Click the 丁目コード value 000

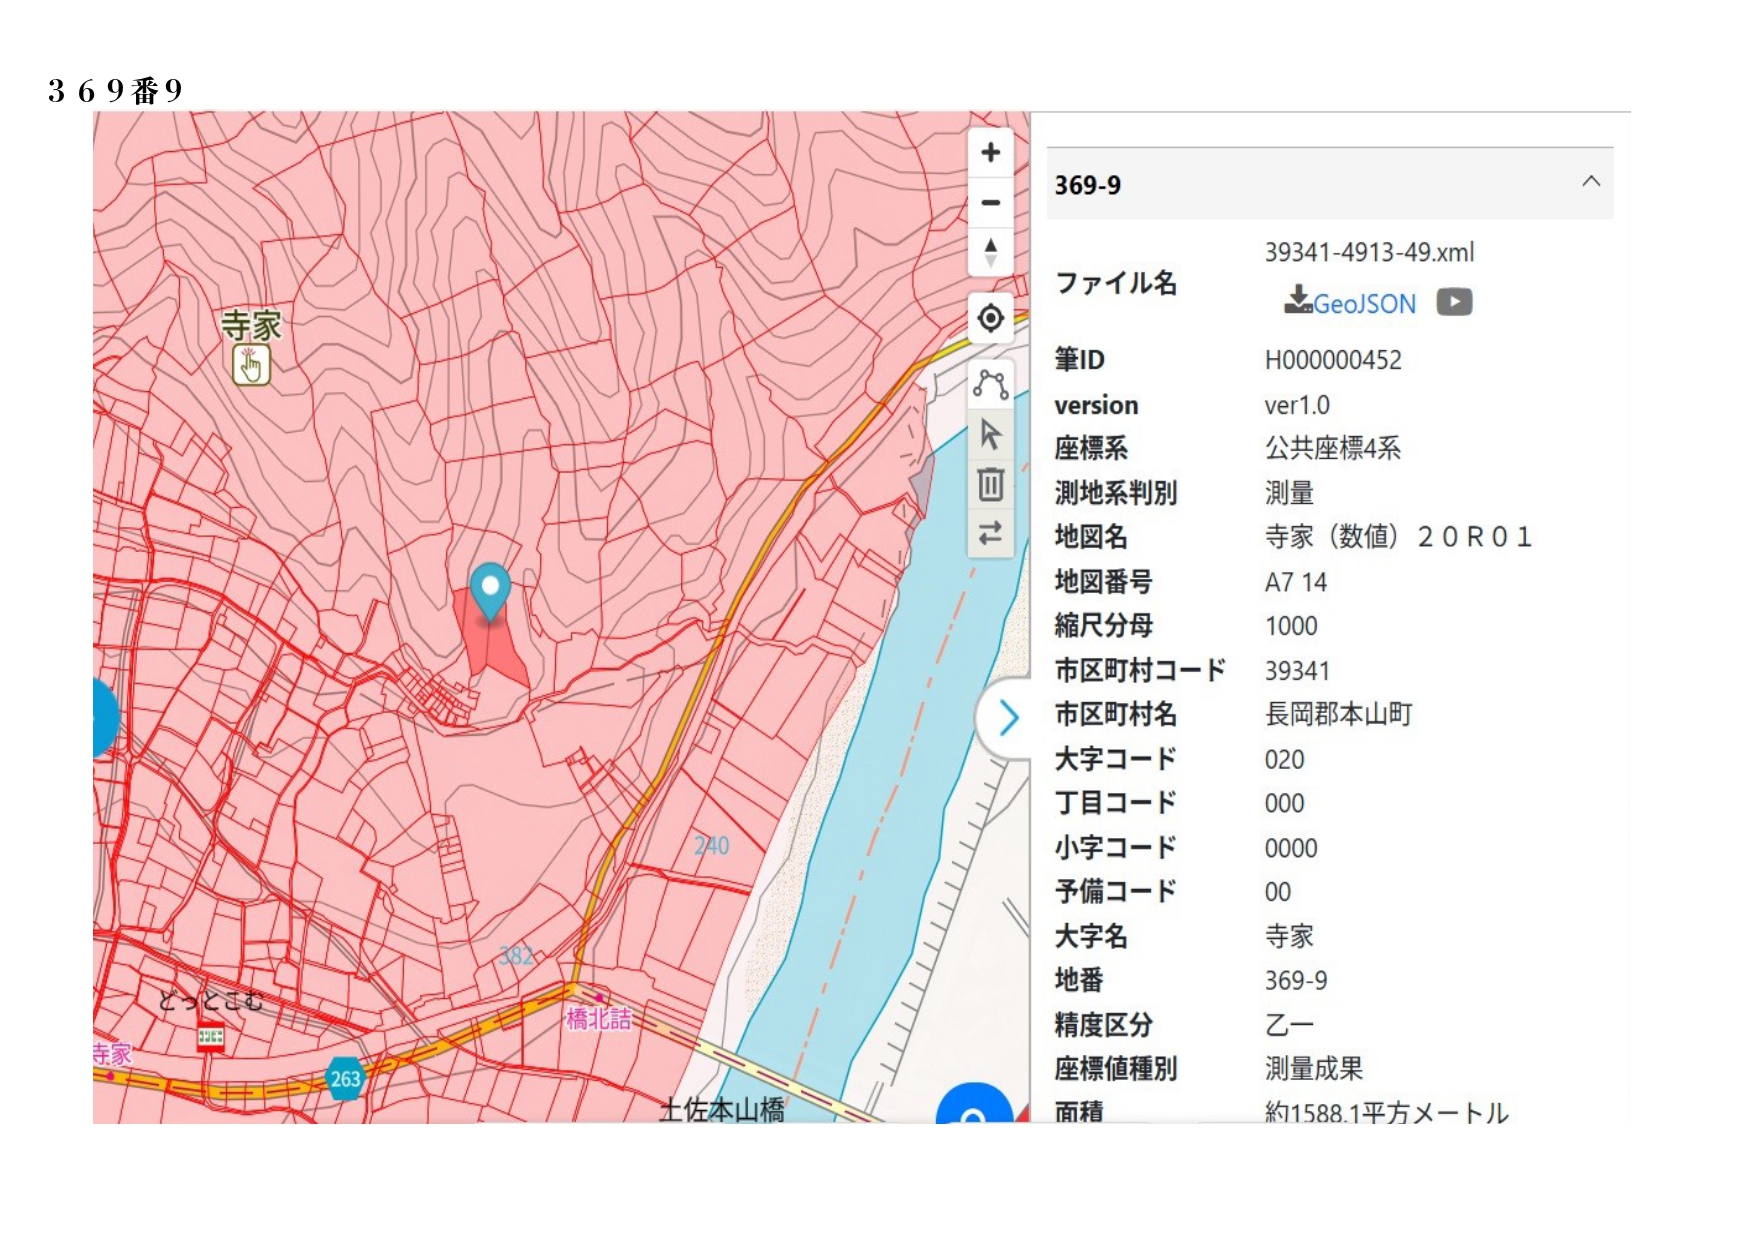(1284, 803)
